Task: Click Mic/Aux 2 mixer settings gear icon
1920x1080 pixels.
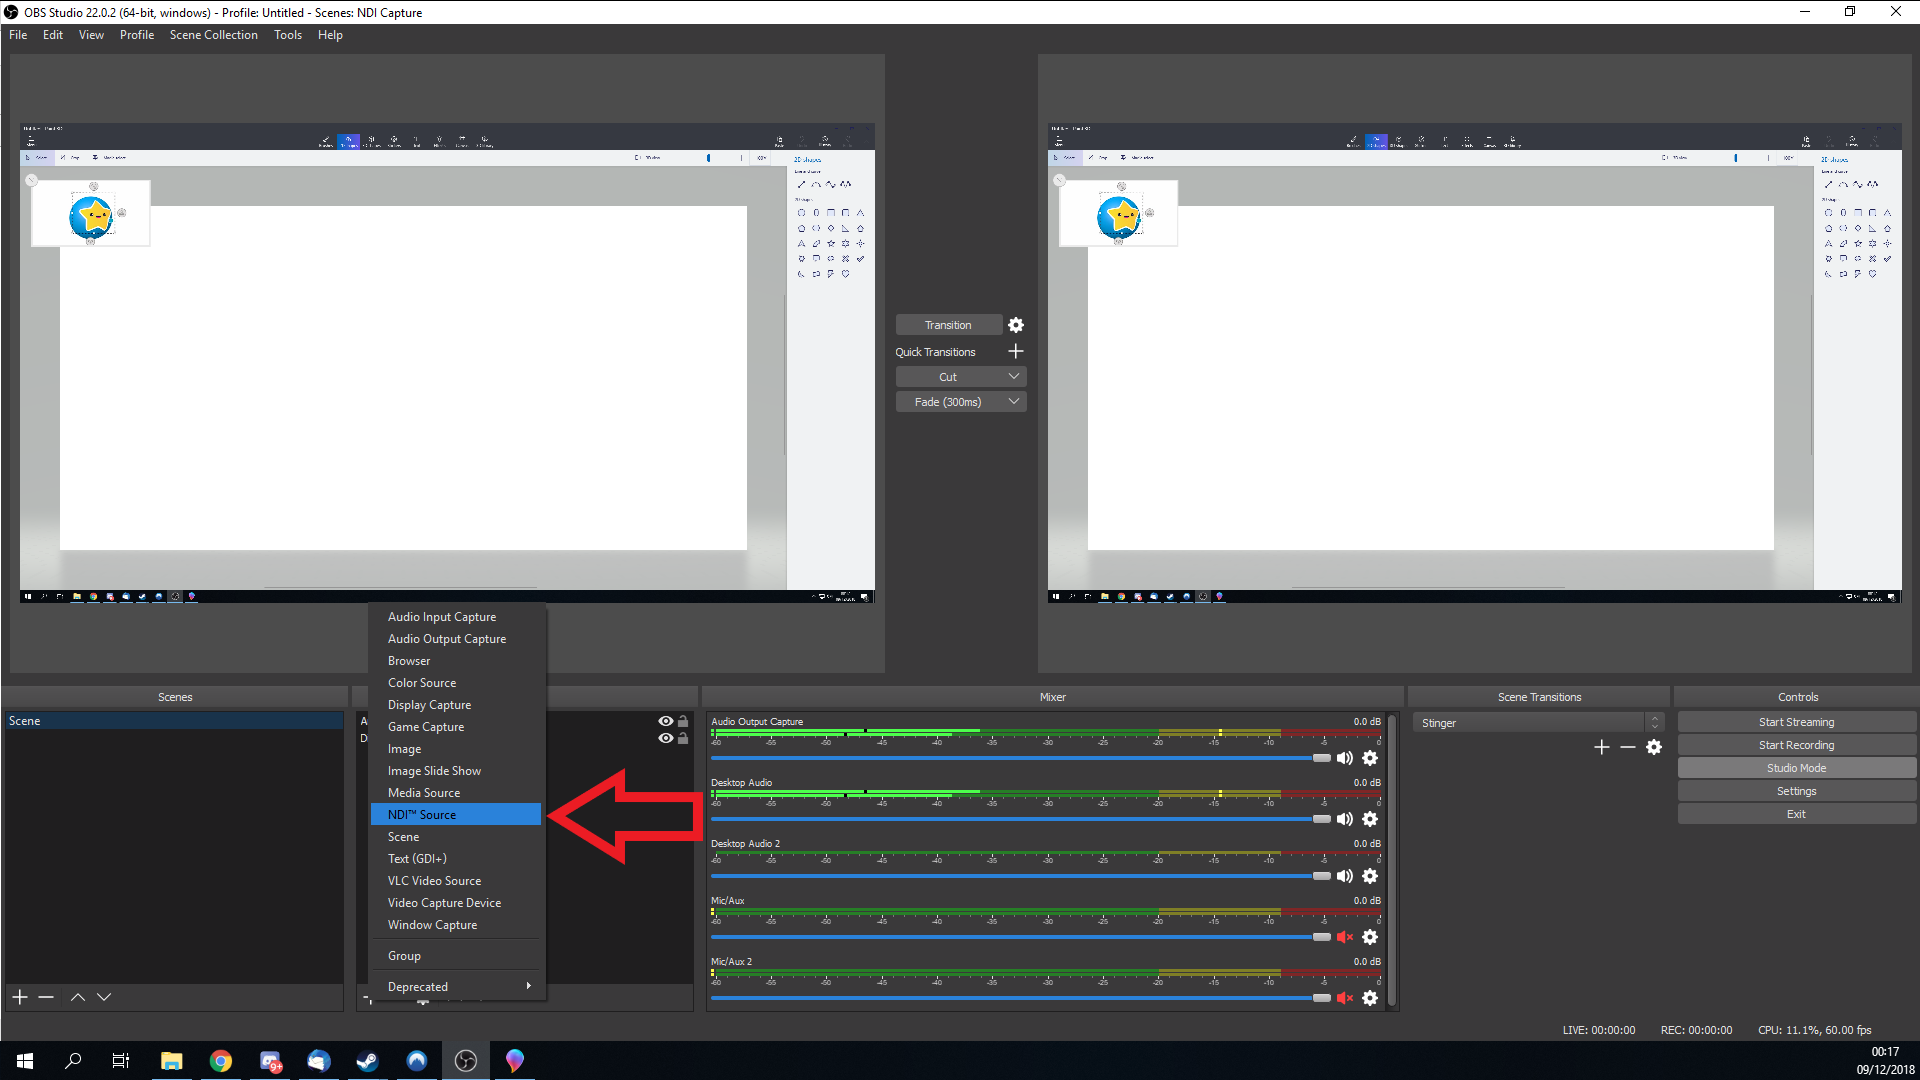Action: 1370,998
